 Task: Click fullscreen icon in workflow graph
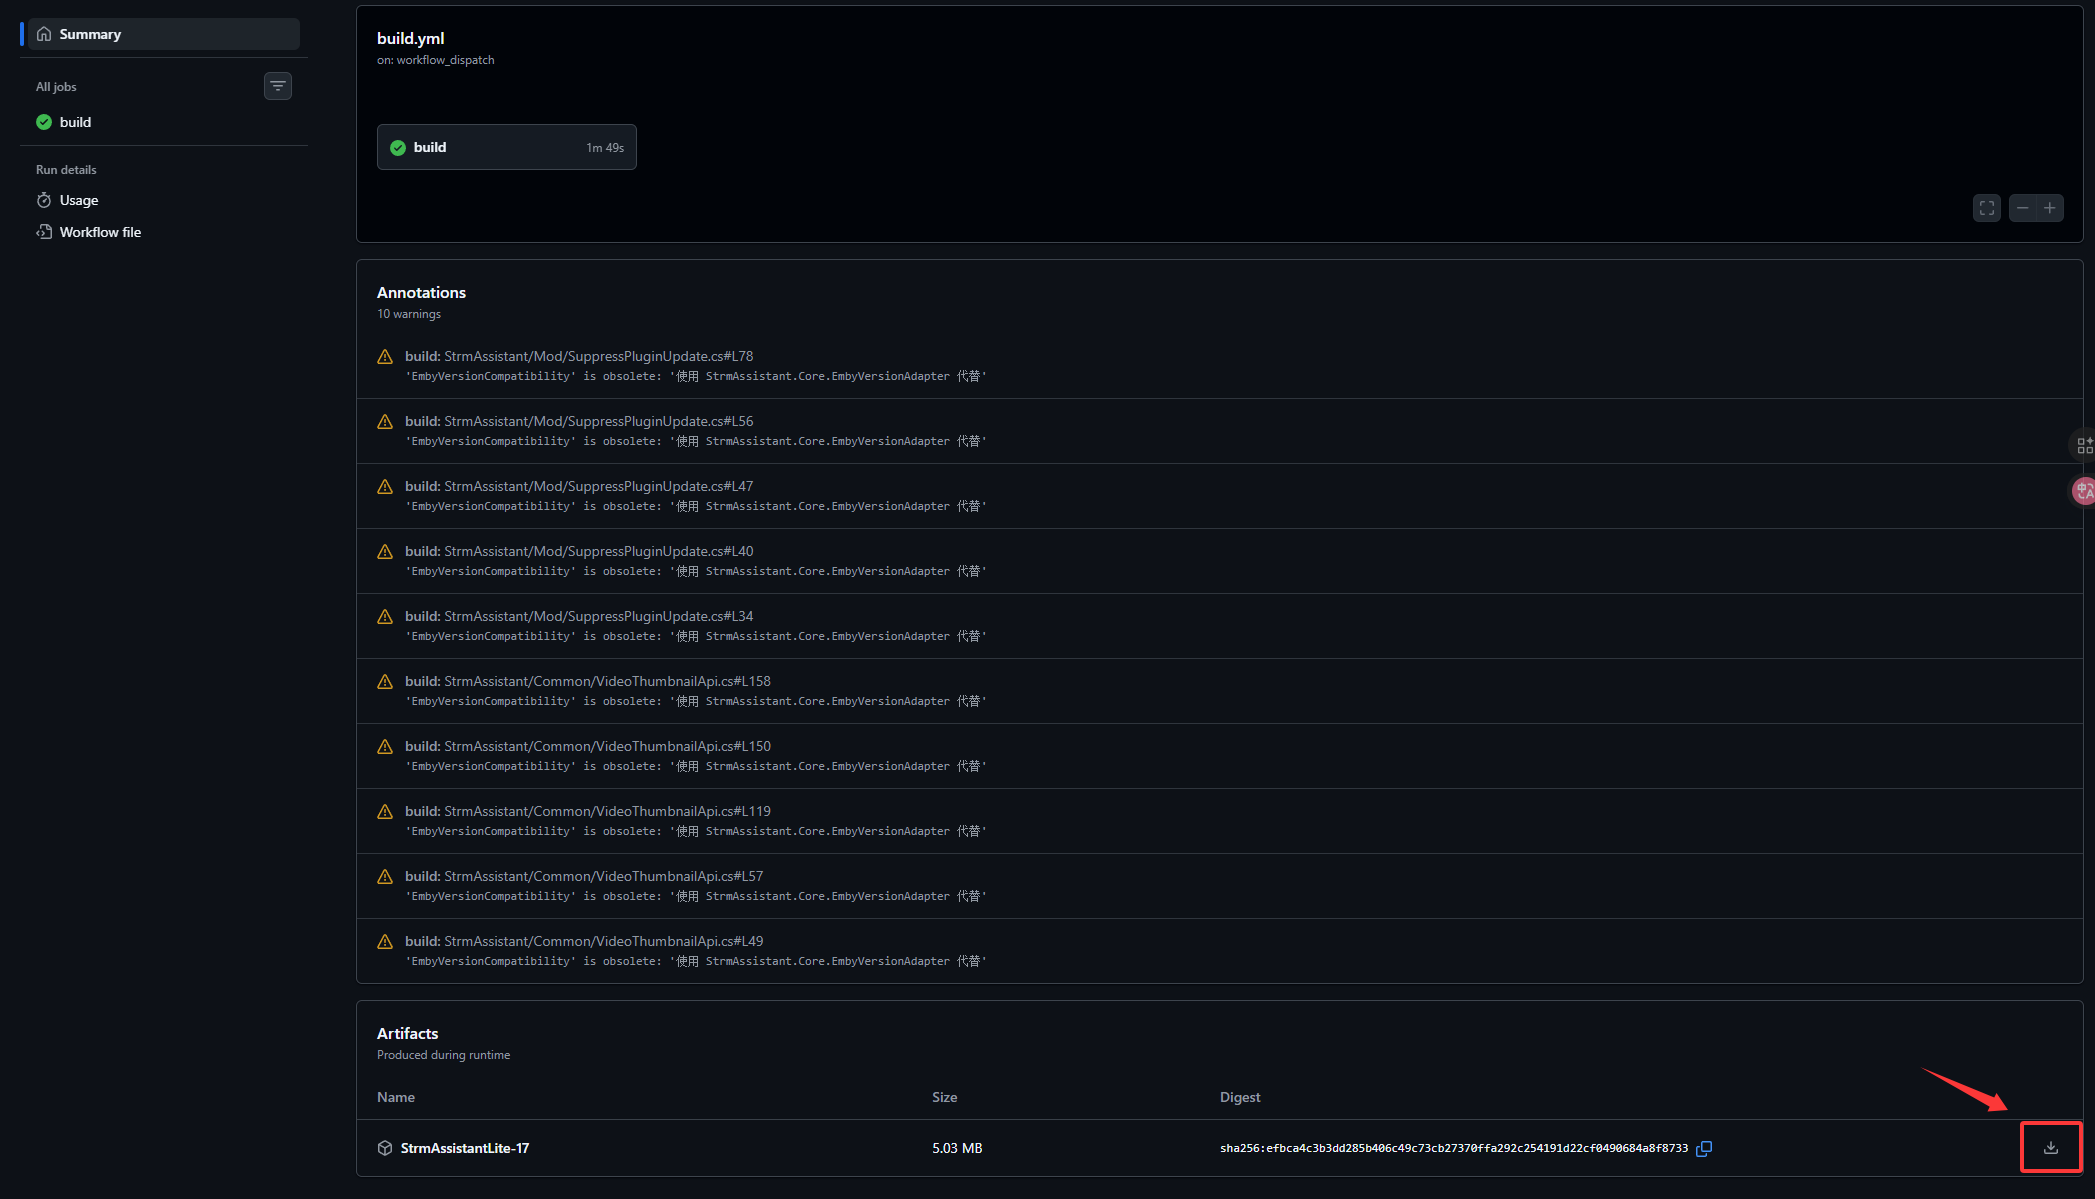tap(1986, 208)
